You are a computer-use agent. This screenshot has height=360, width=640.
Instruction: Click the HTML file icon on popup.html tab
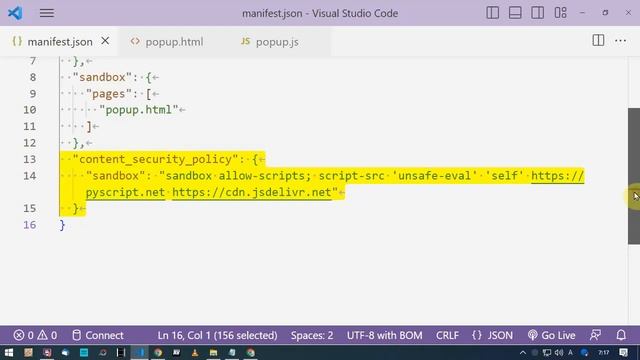click(135, 41)
